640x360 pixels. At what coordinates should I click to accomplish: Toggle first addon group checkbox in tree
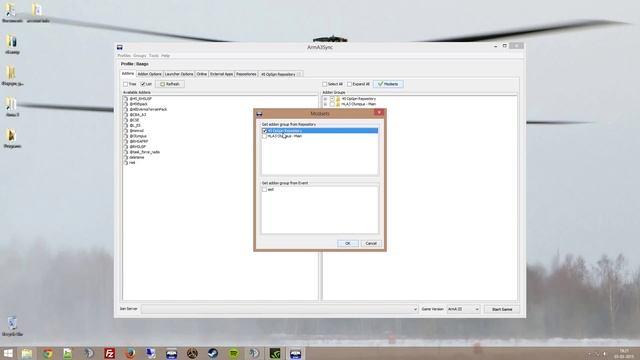coord(332,99)
